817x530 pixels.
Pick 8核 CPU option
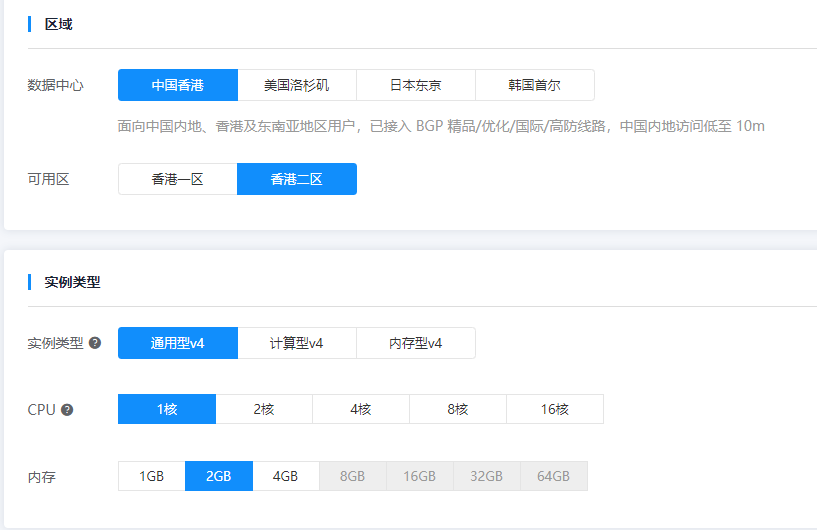pyautogui.click(x=458, y=409)
